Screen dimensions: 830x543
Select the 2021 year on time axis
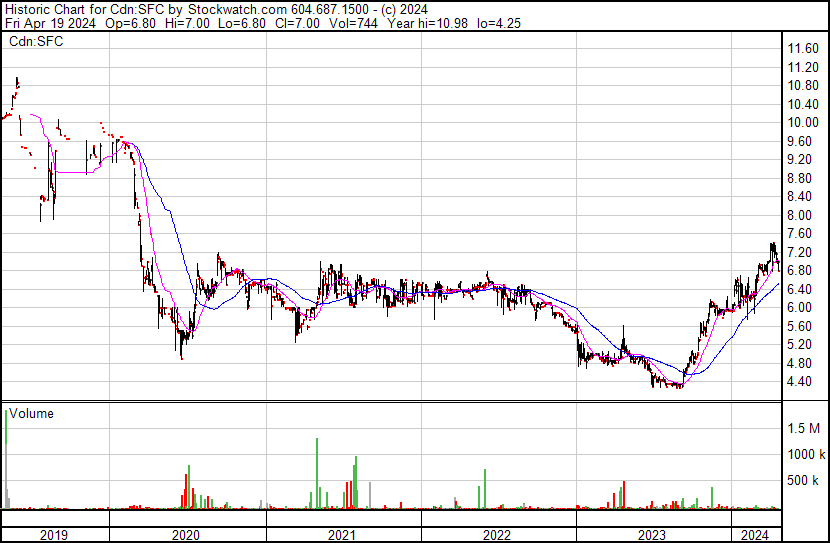(342, 534)
